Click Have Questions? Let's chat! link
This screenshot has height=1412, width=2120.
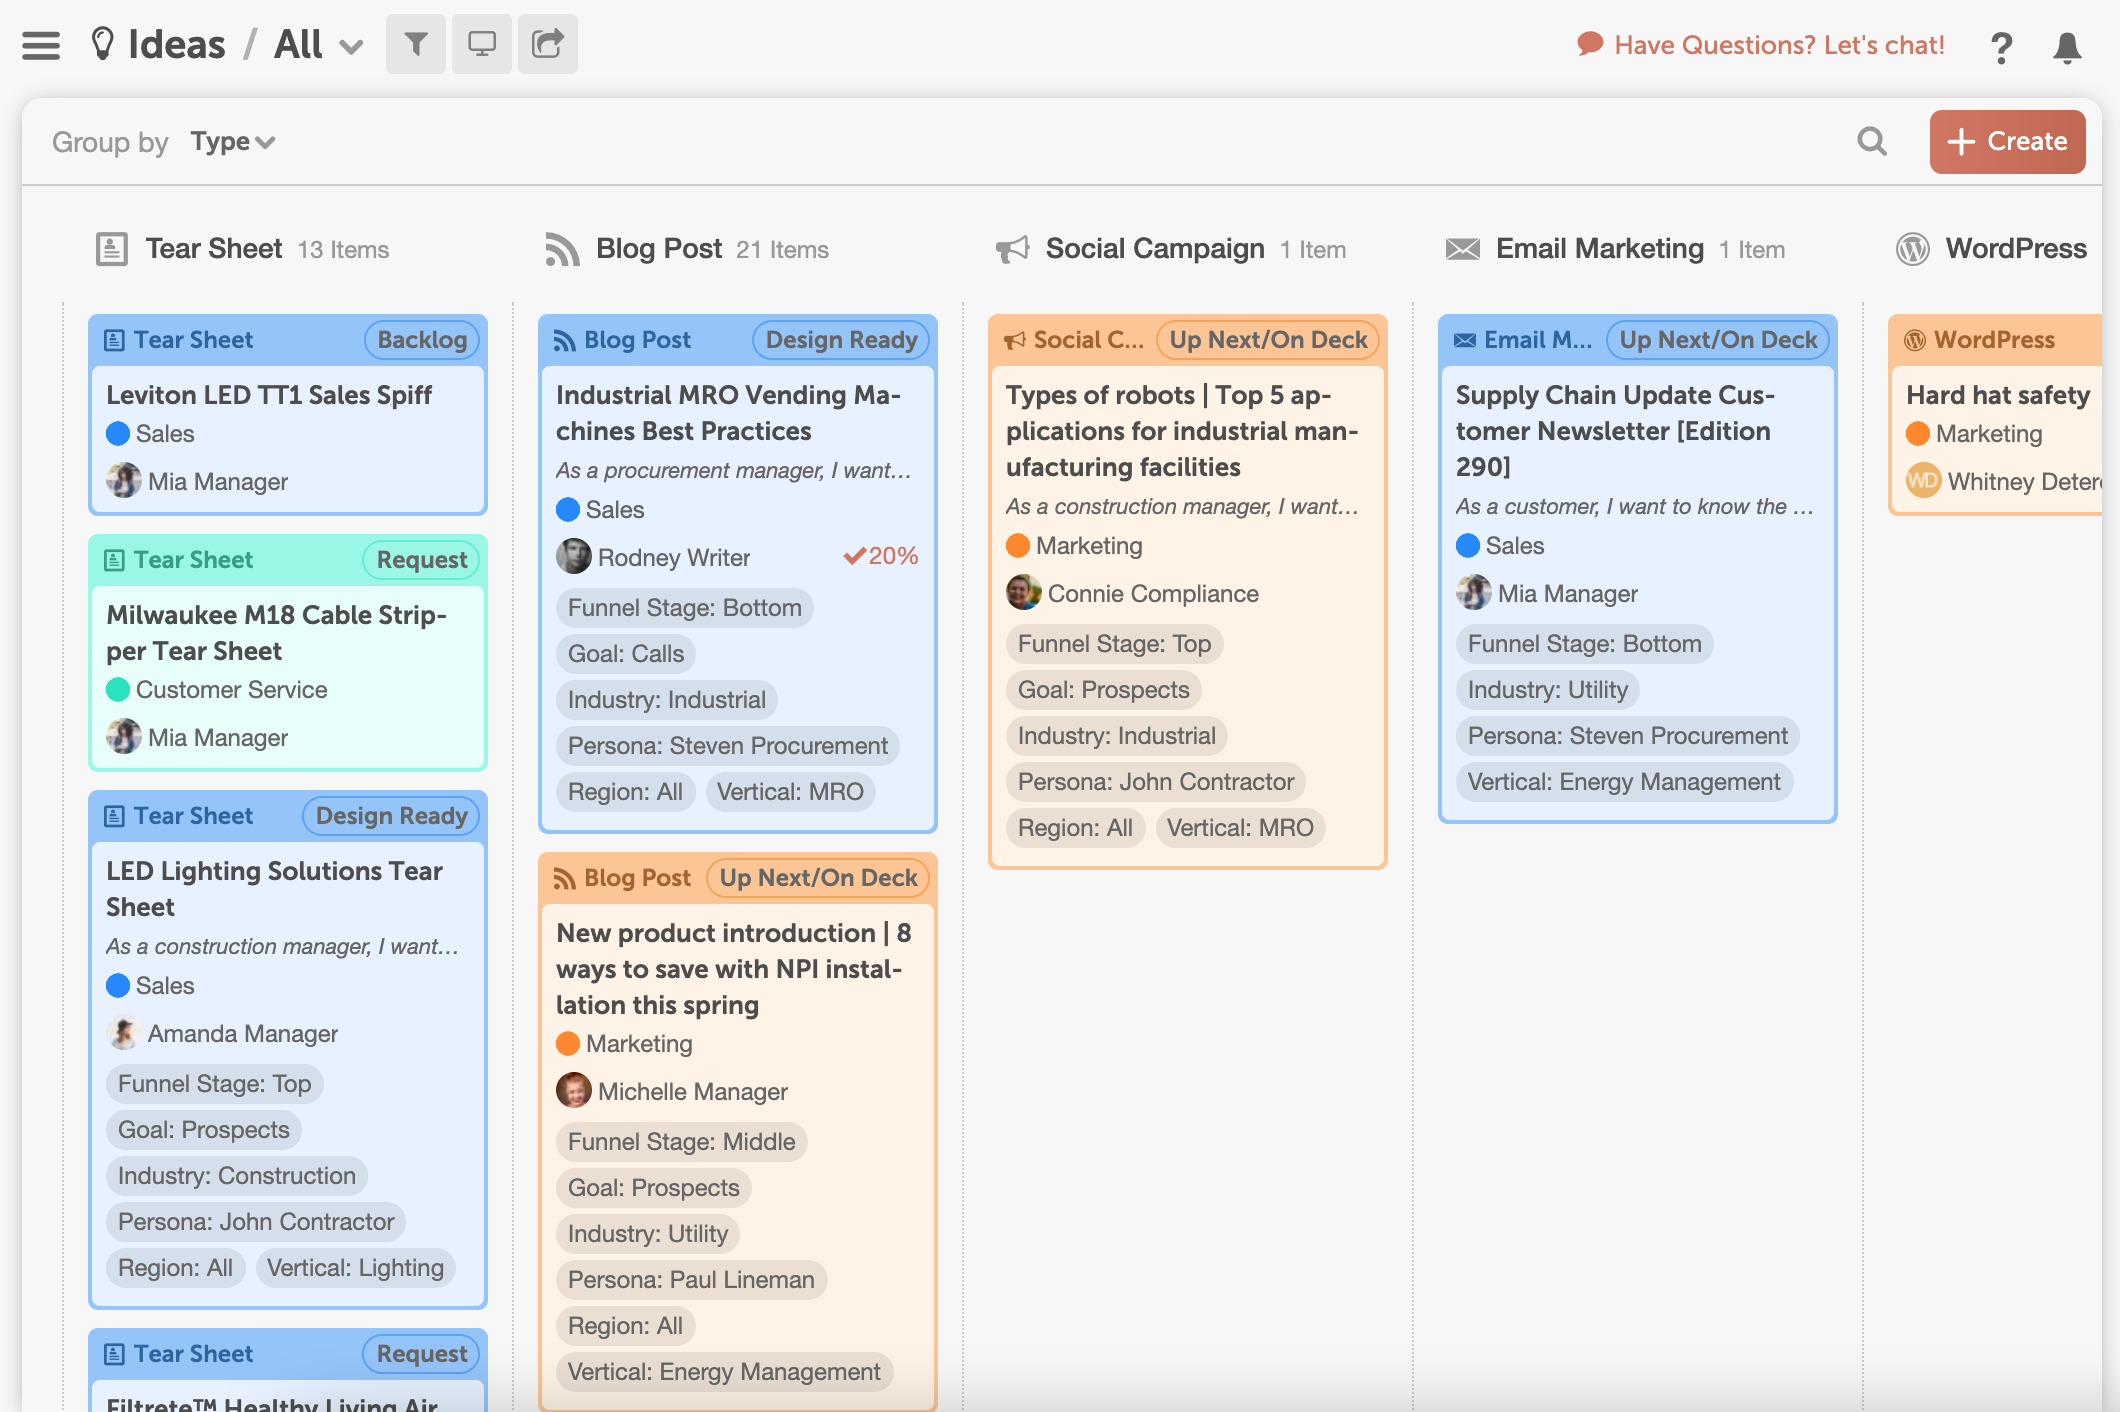point(1779,45)
